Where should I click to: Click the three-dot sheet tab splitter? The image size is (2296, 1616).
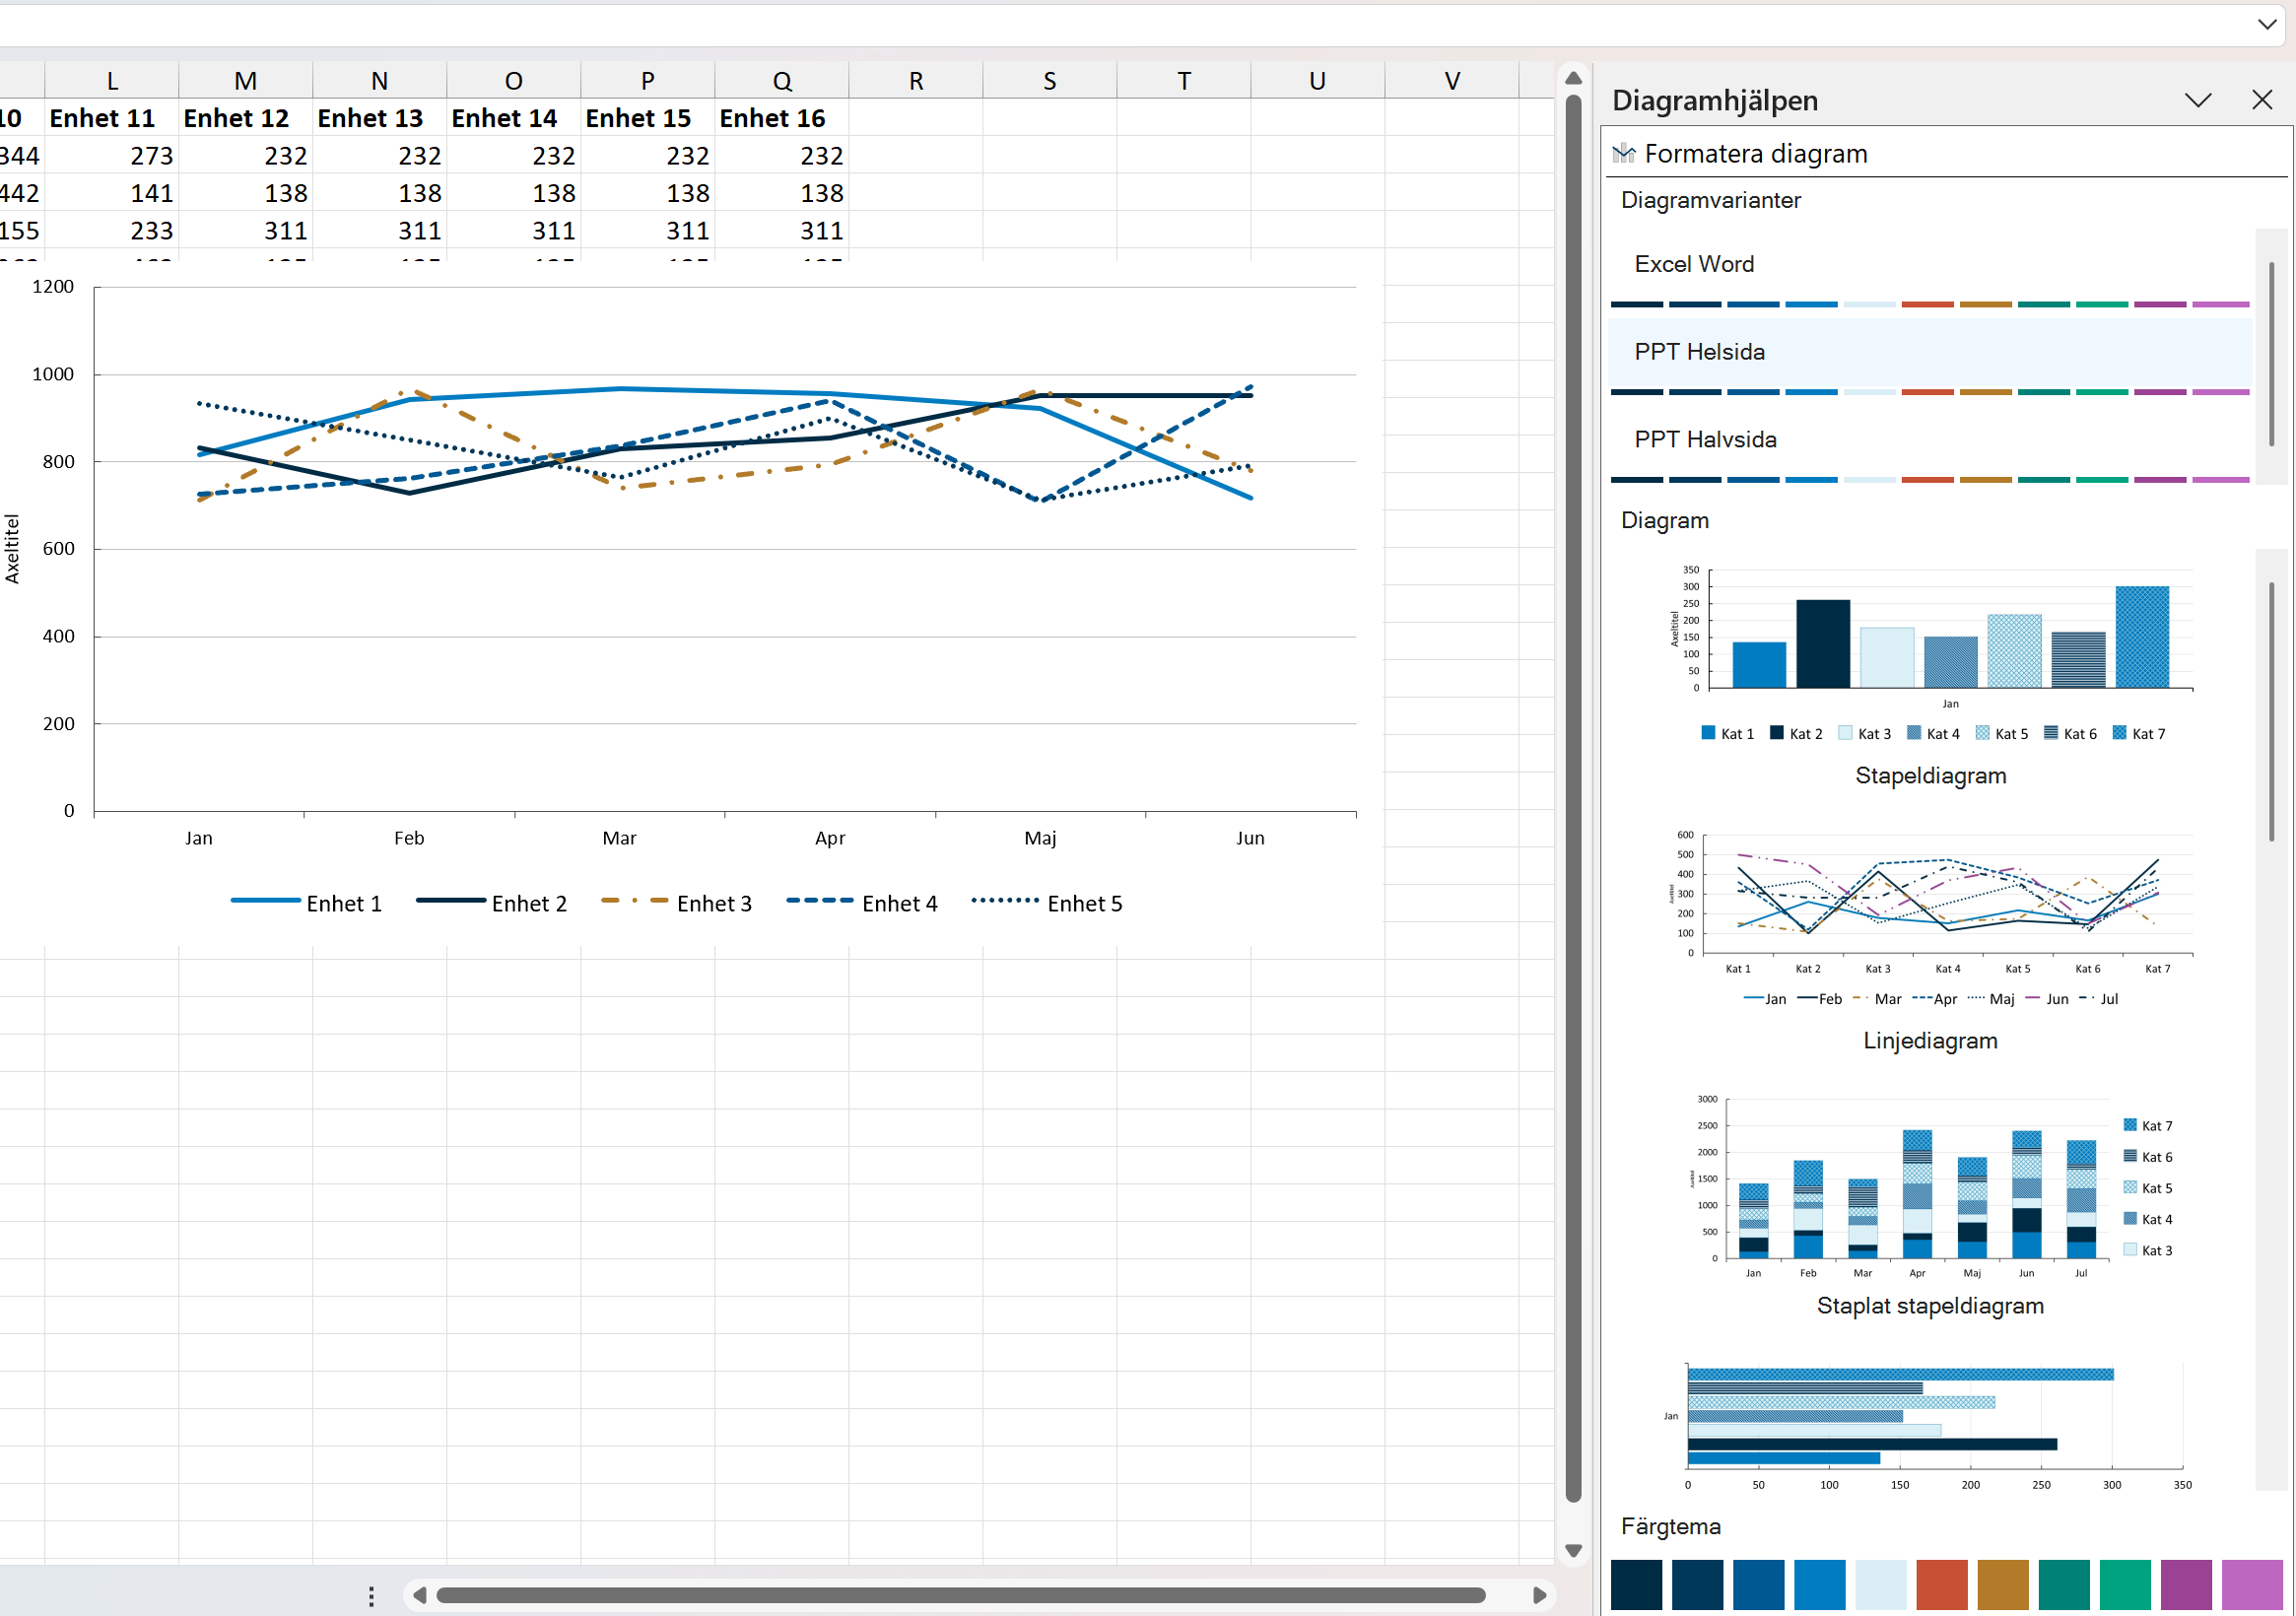pos(371,1596)
